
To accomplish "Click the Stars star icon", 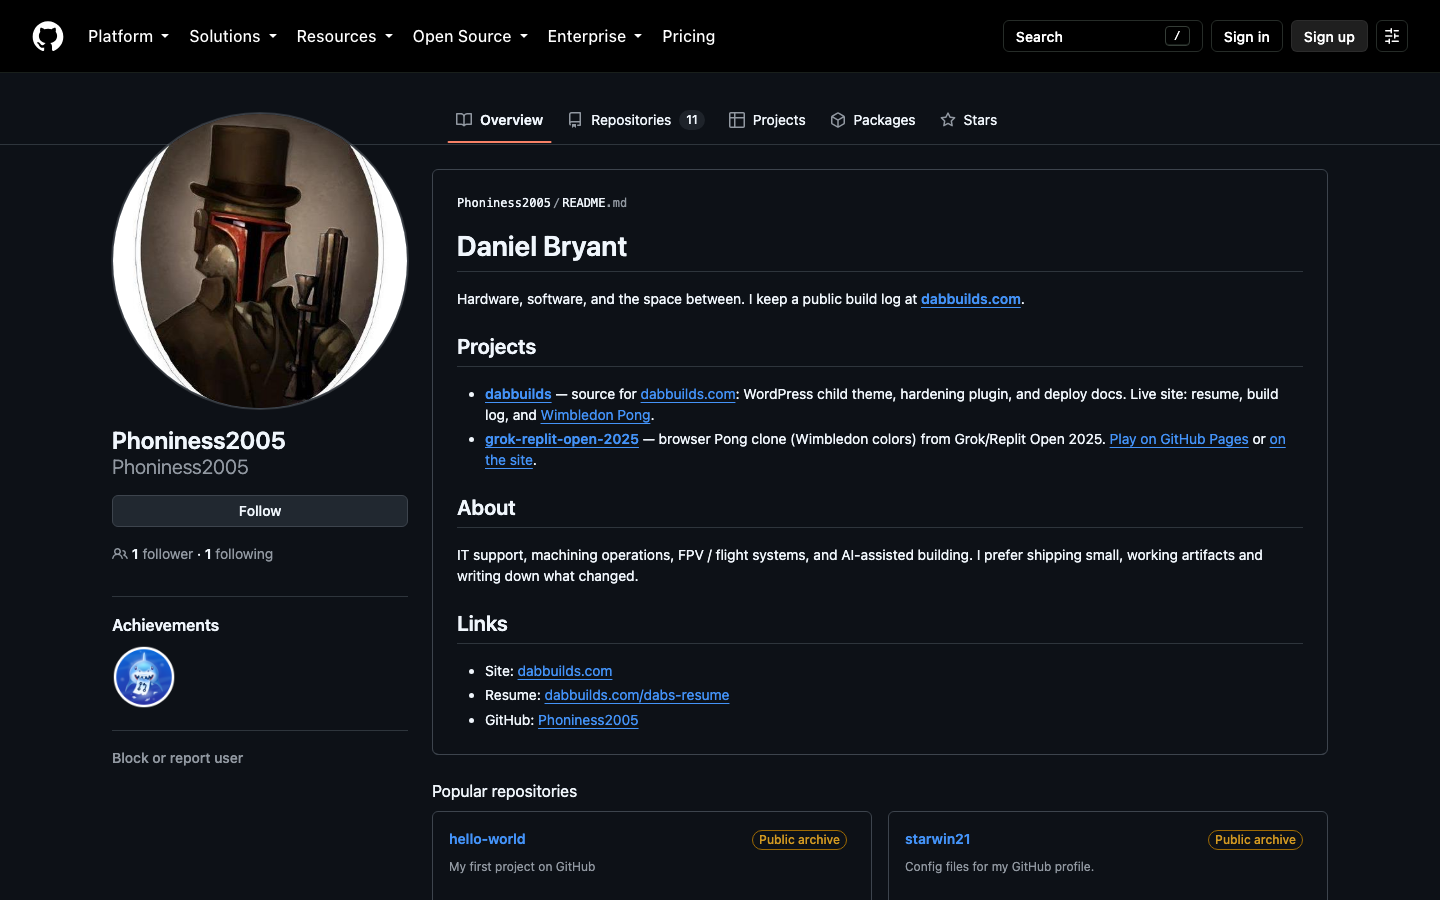I will [x=948, y=120].
